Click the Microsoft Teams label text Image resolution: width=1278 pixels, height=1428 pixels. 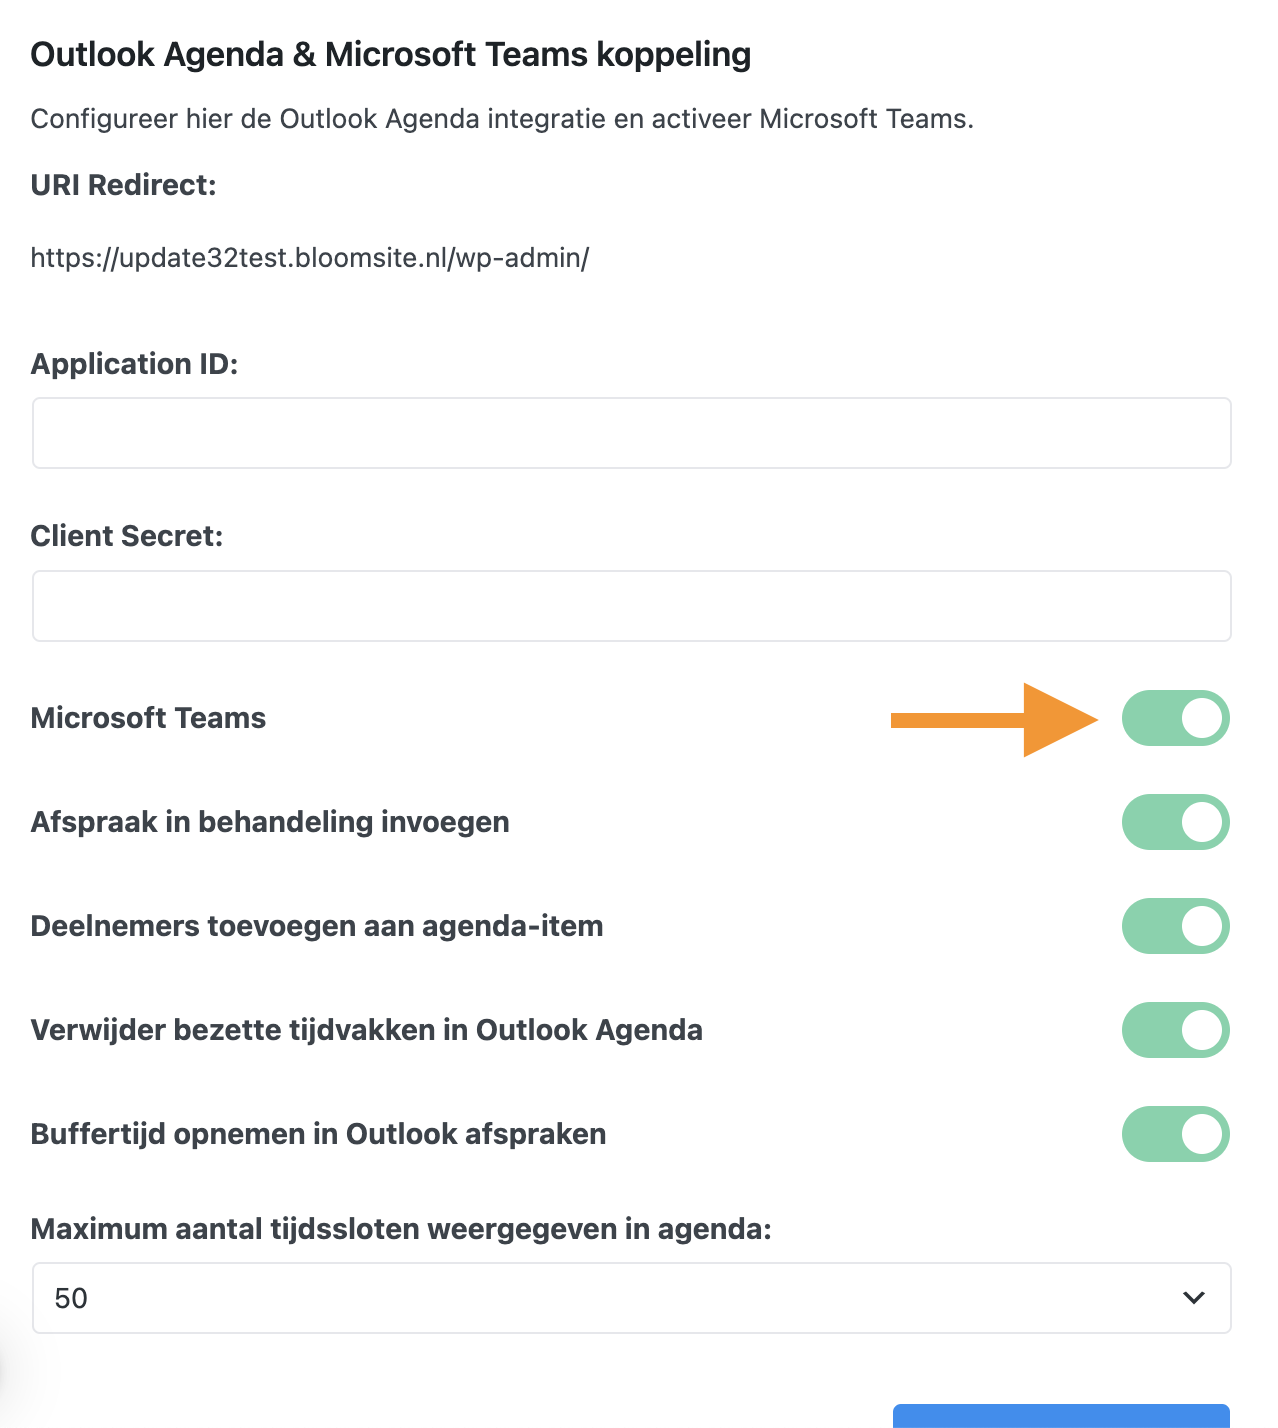[148, 718]
